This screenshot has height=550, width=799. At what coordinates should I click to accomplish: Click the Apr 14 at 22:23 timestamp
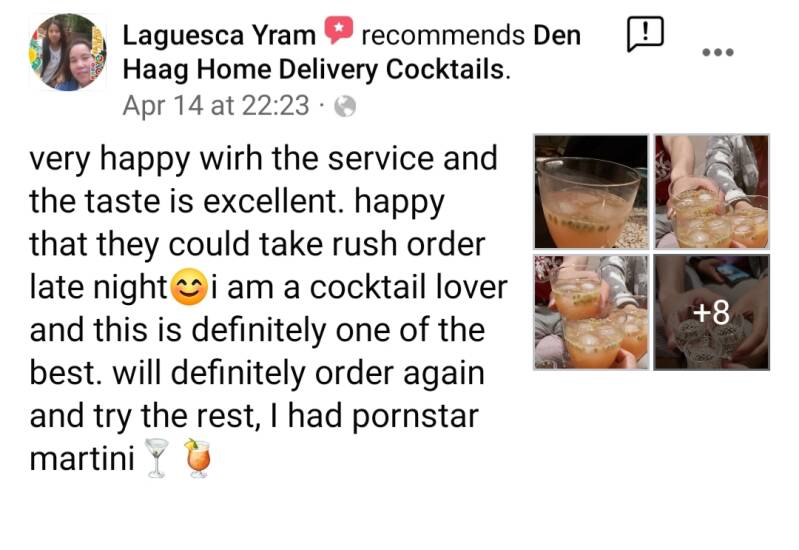click(216, 106)
